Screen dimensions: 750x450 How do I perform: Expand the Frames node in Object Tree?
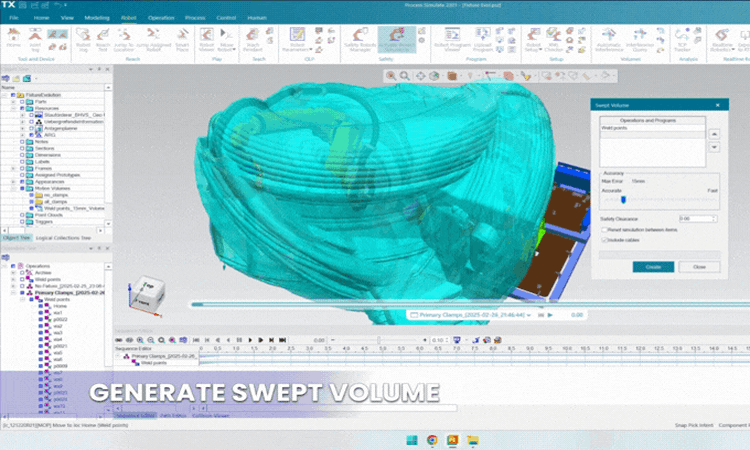tap(13, 168)
